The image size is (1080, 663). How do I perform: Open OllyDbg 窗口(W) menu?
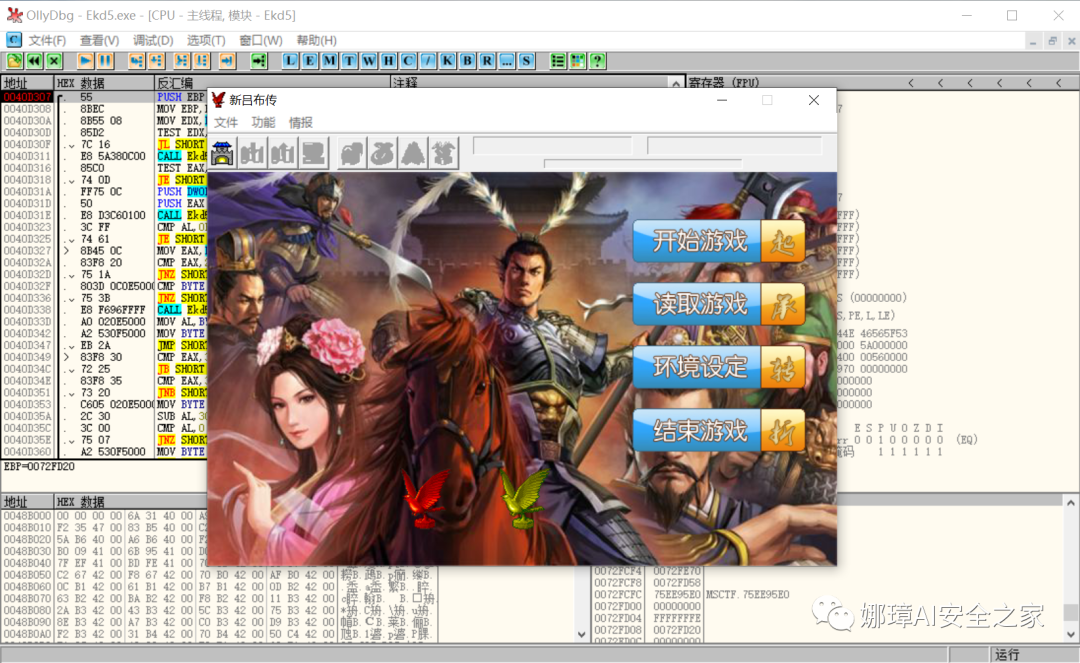point(261,41)
